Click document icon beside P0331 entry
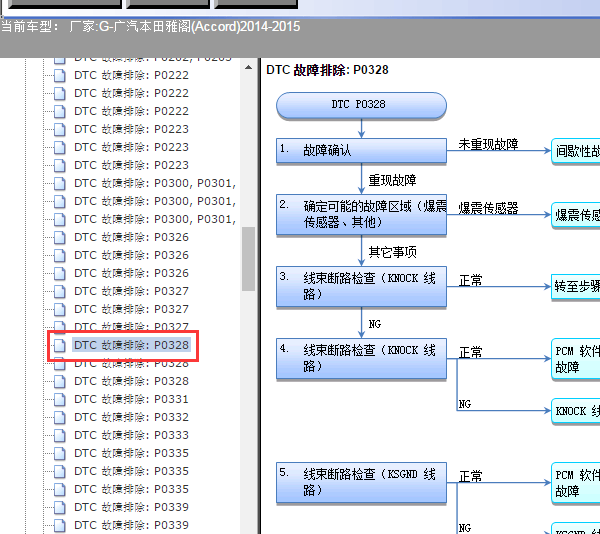Image resolution: width=600 pixels, height=534 pixels. coord(60,399)
